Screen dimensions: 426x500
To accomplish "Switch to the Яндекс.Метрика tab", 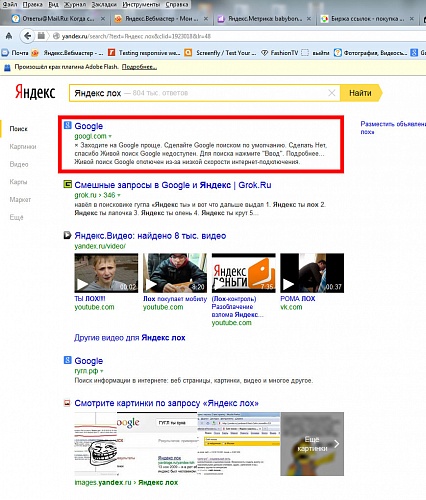I will pos(260,19).
